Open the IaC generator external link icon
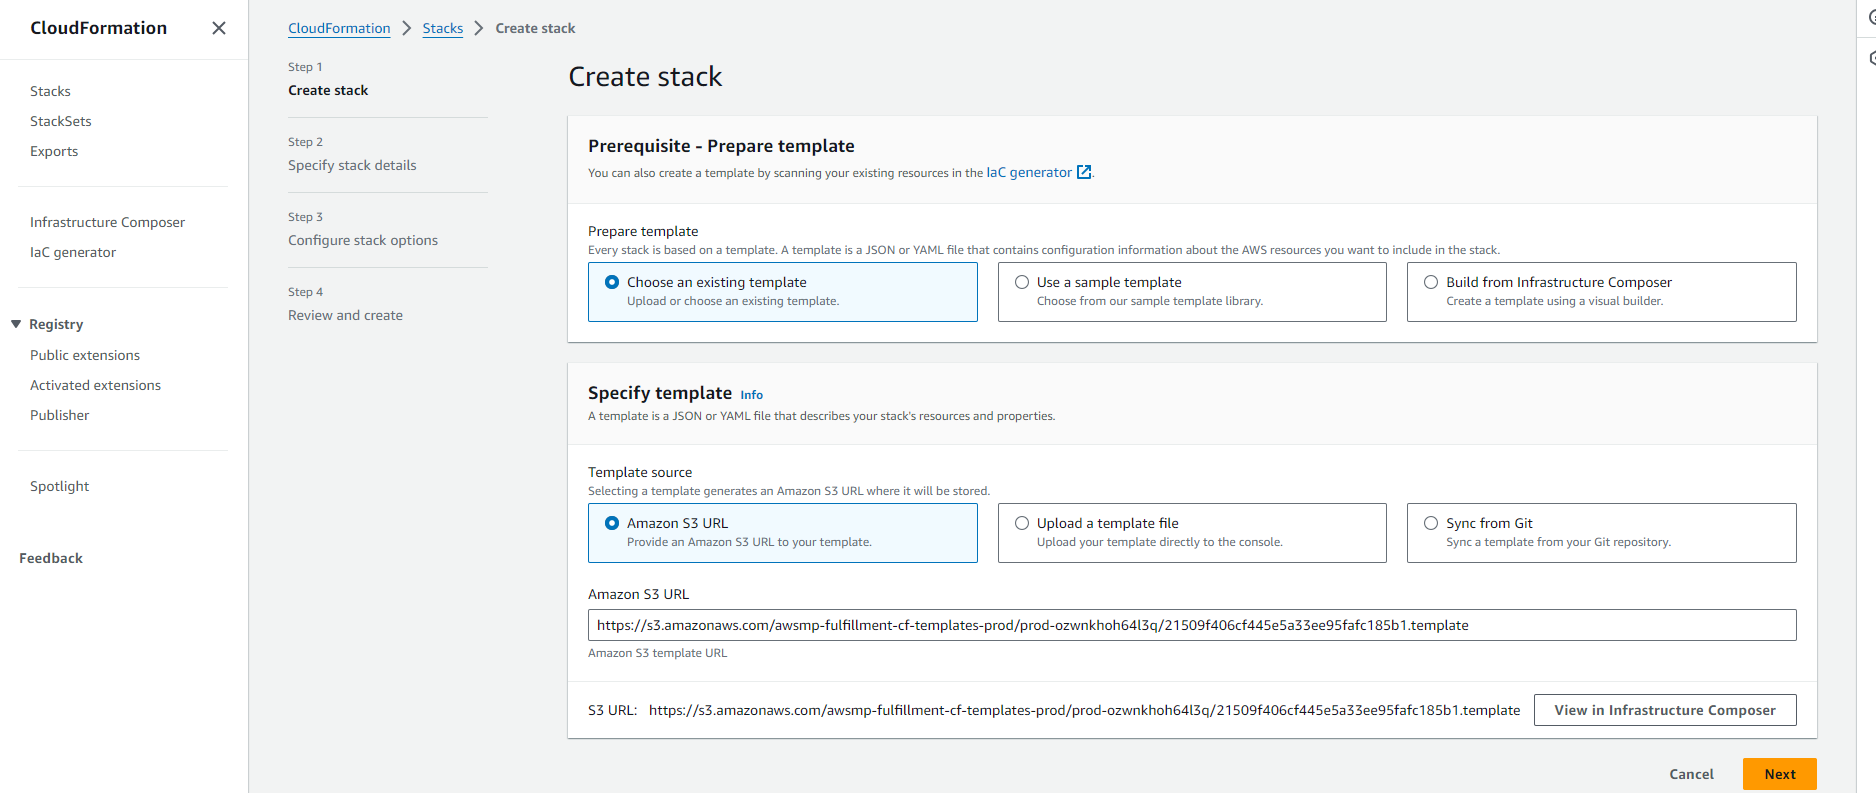The width and height of the screenshot is (1876, 793). point(1084,172)
